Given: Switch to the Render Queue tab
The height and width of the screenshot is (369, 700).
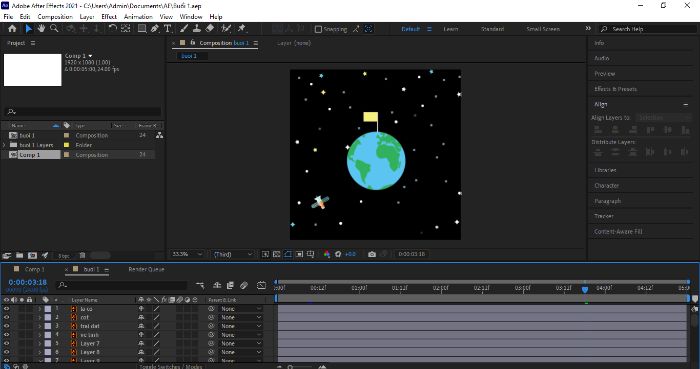Looking at the screenshot, I should (146, 269).
